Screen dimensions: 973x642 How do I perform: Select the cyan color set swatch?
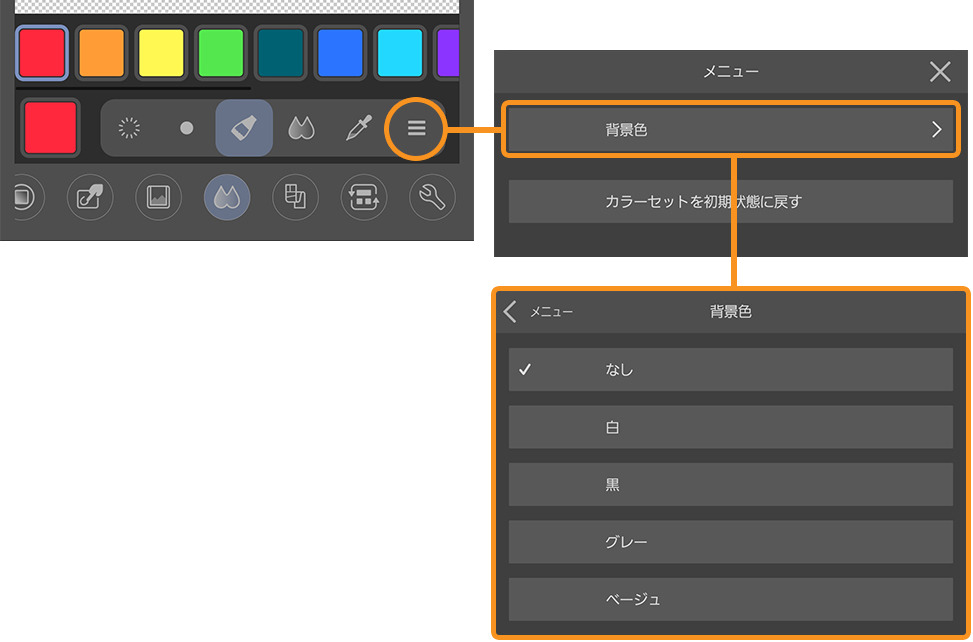tap(400, 53)
